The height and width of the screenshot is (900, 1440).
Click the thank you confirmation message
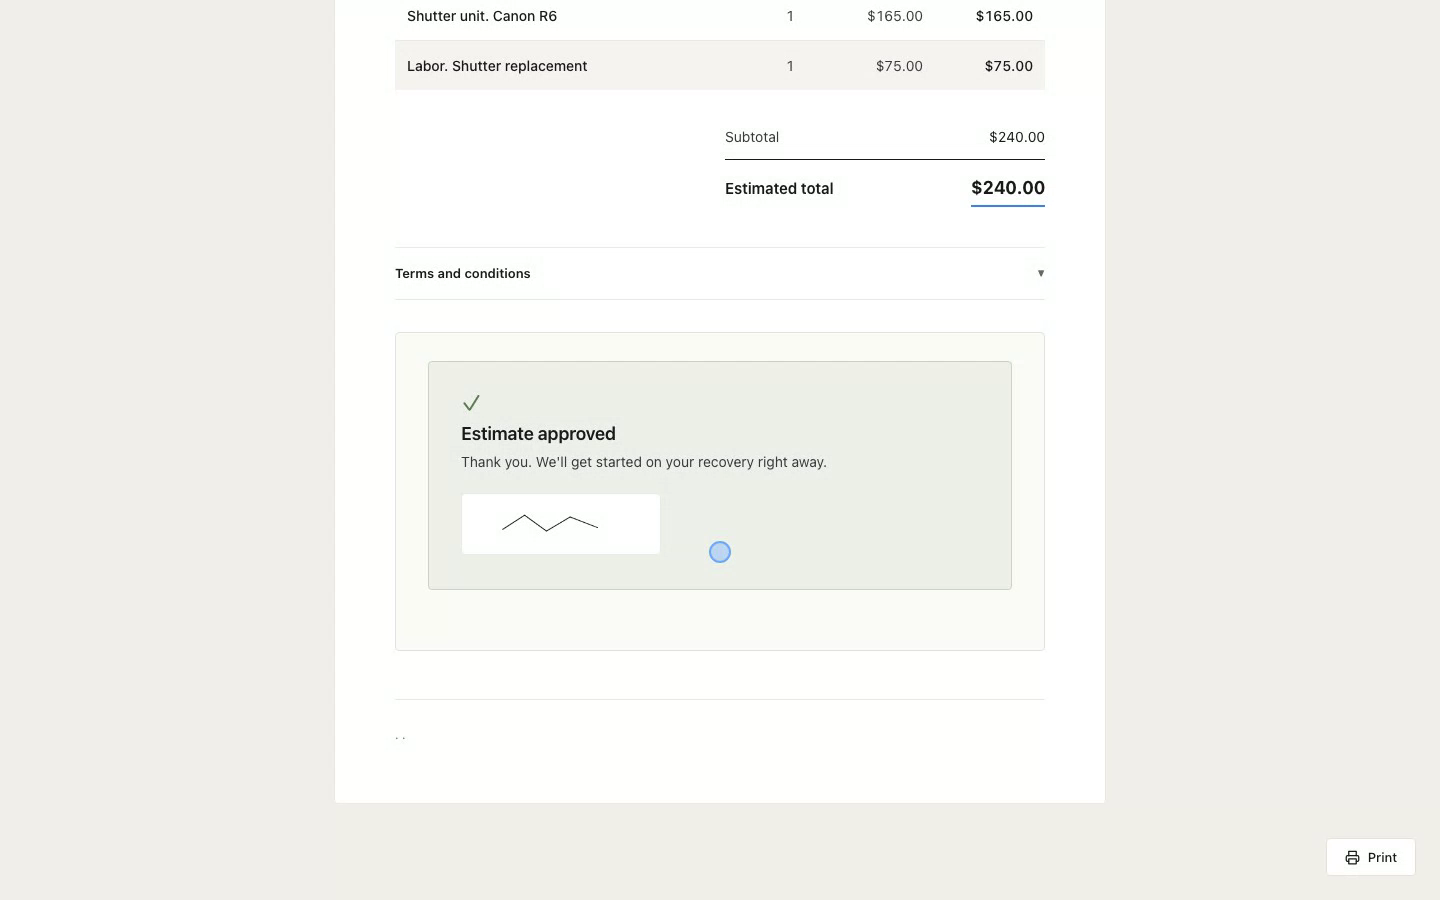pos(644,462)
